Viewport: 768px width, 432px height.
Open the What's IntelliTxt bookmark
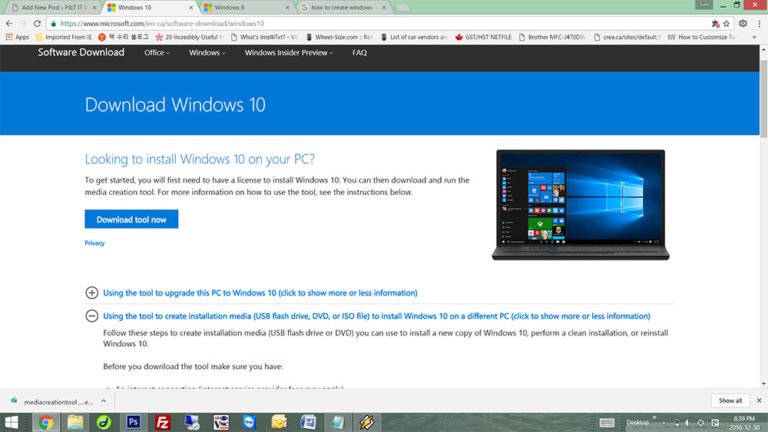coord(264,37)
